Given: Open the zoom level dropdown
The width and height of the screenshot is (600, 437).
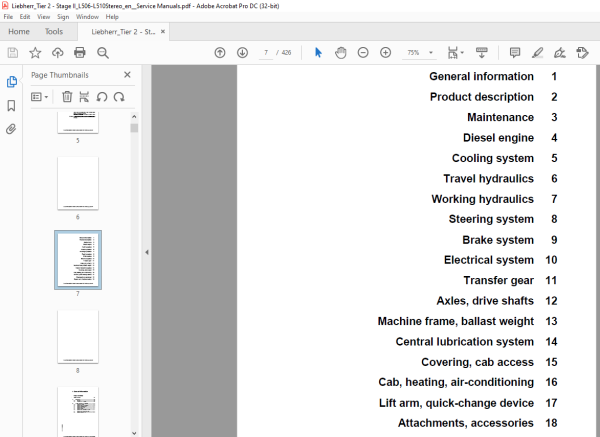Looking at the screenshot, I should click(x=431, y=53).
